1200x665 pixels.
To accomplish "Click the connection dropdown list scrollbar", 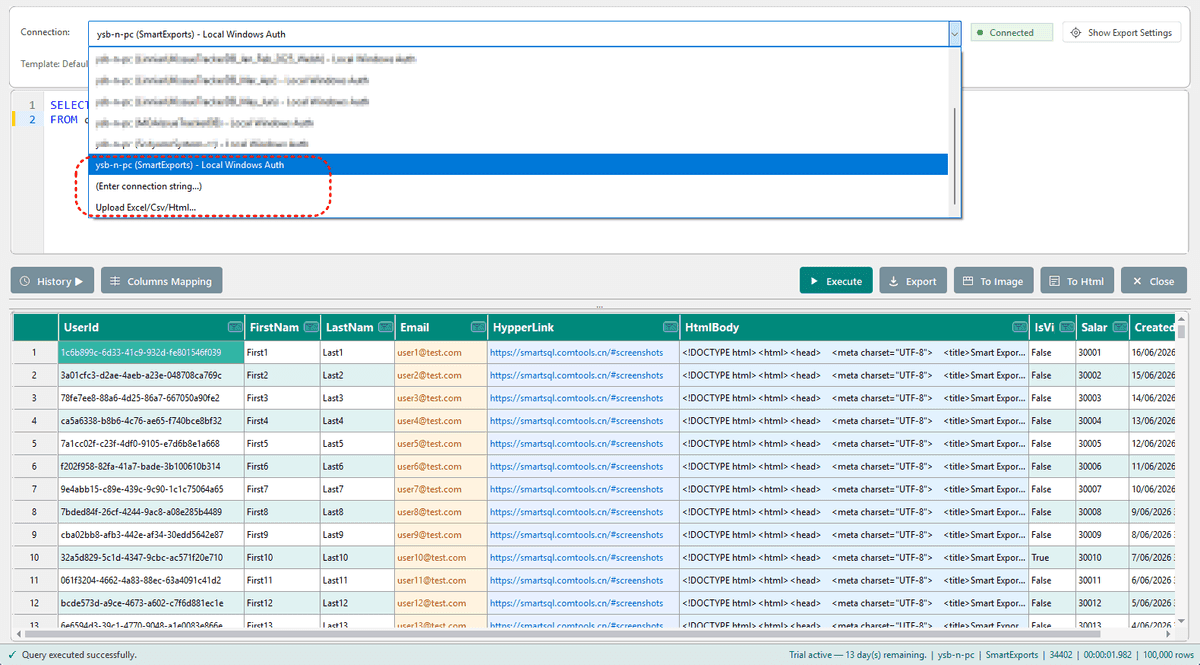I will (955, 155).
